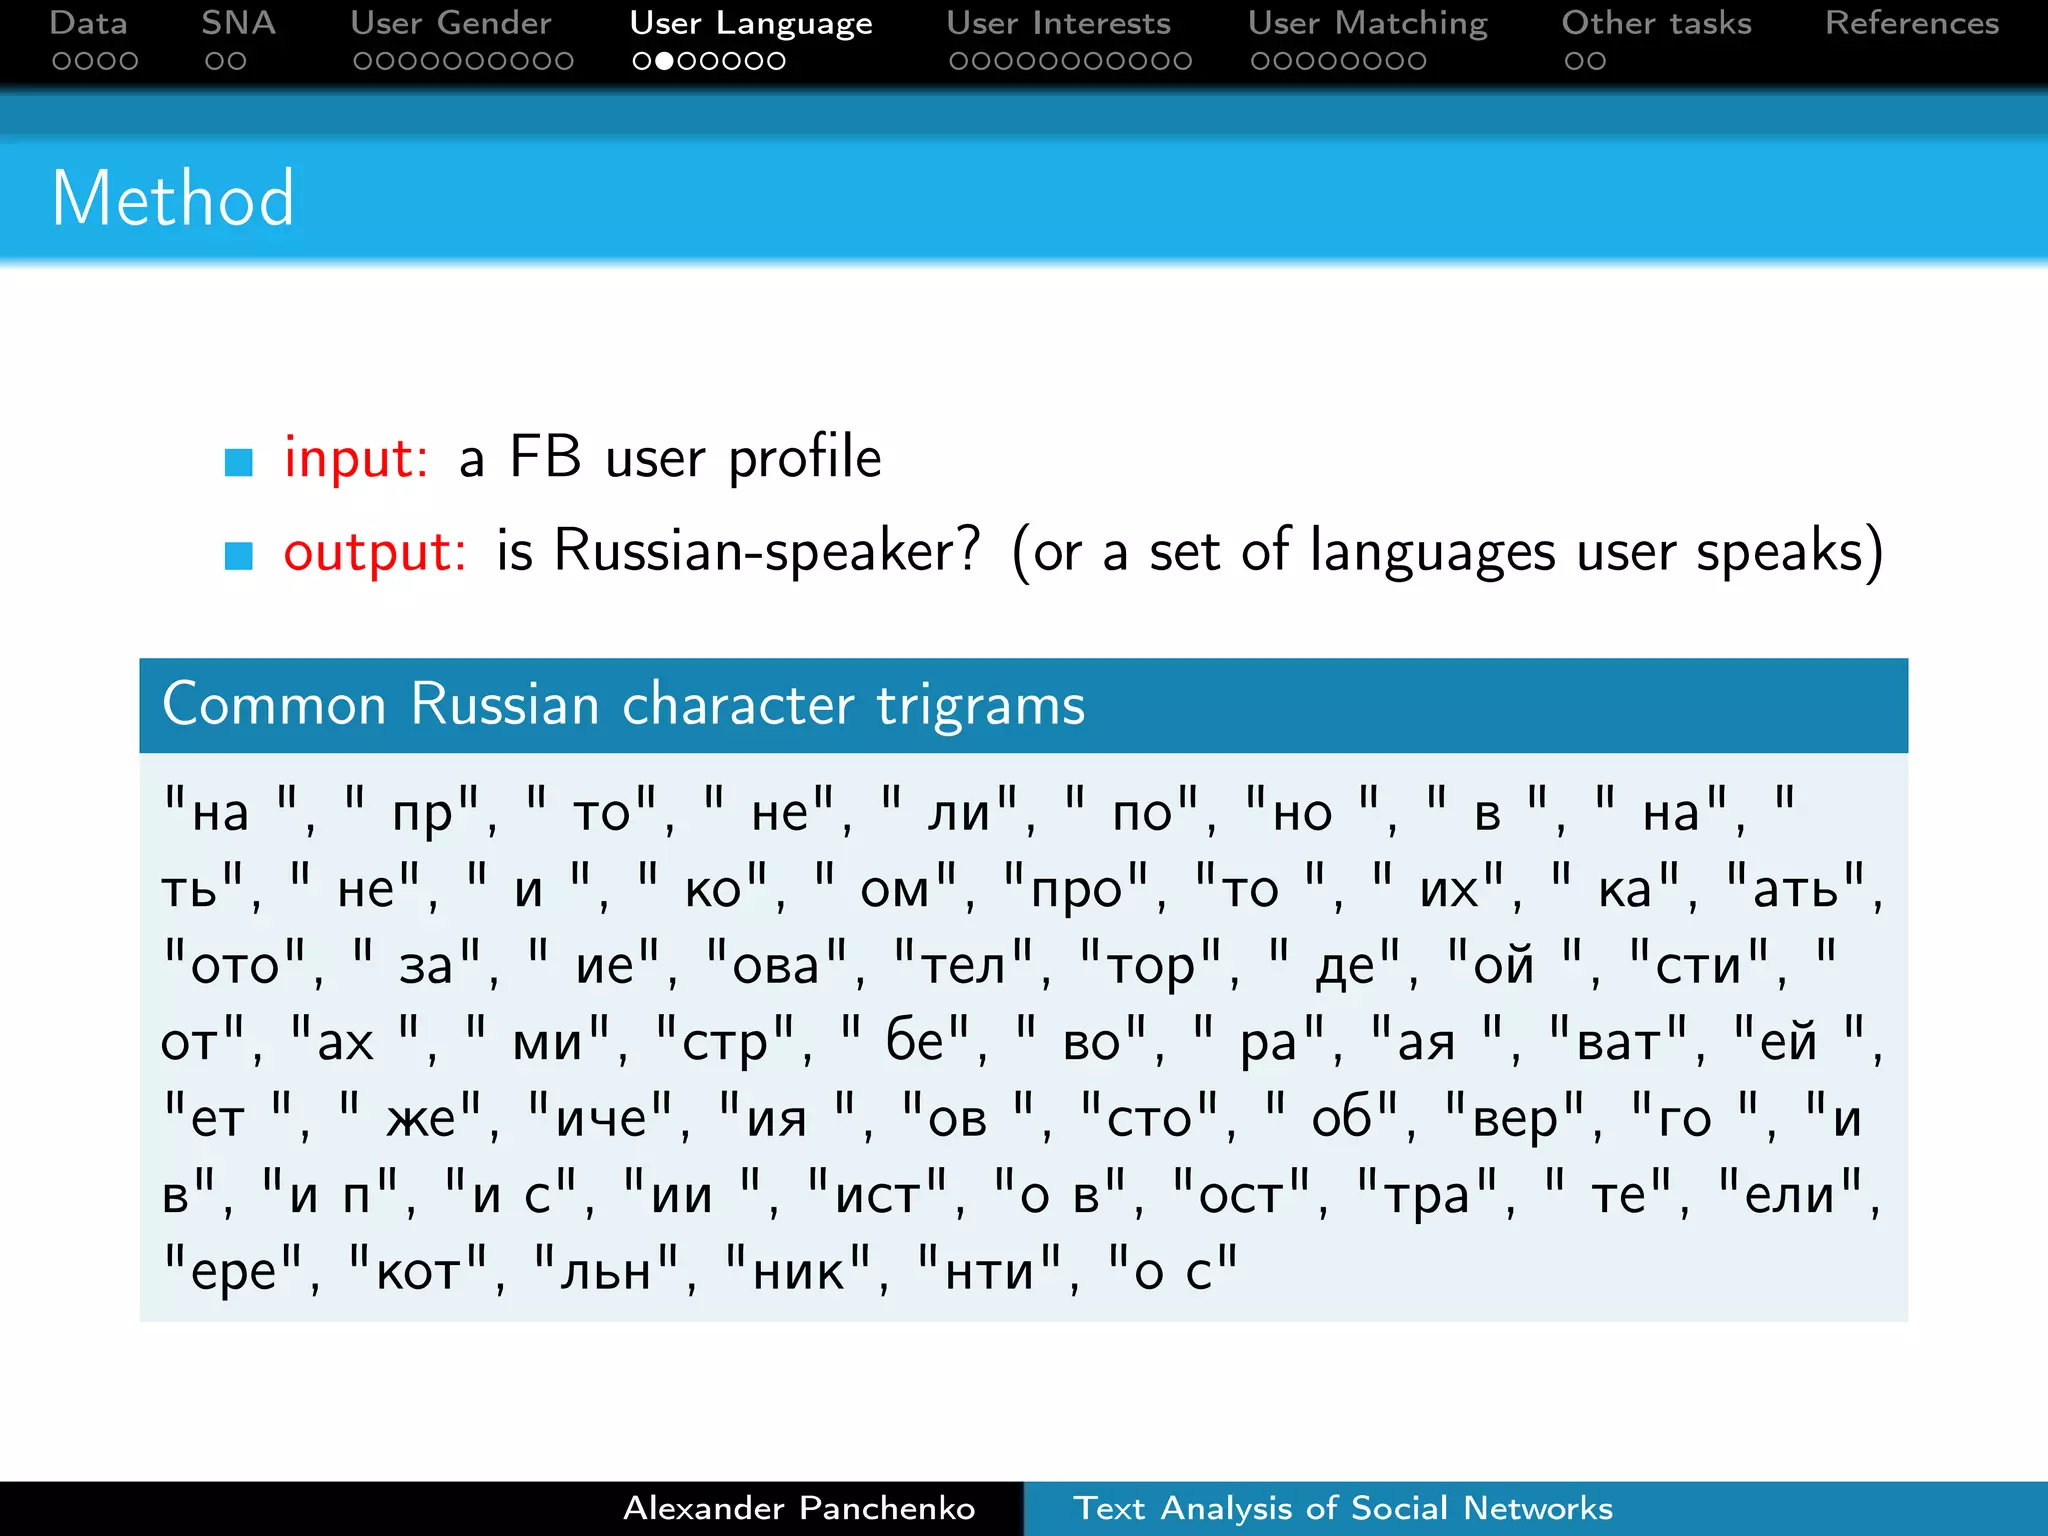Click the last slide dot under User Matching
Viewport: 2048px width, 1536px height.
click(1416, 61)
